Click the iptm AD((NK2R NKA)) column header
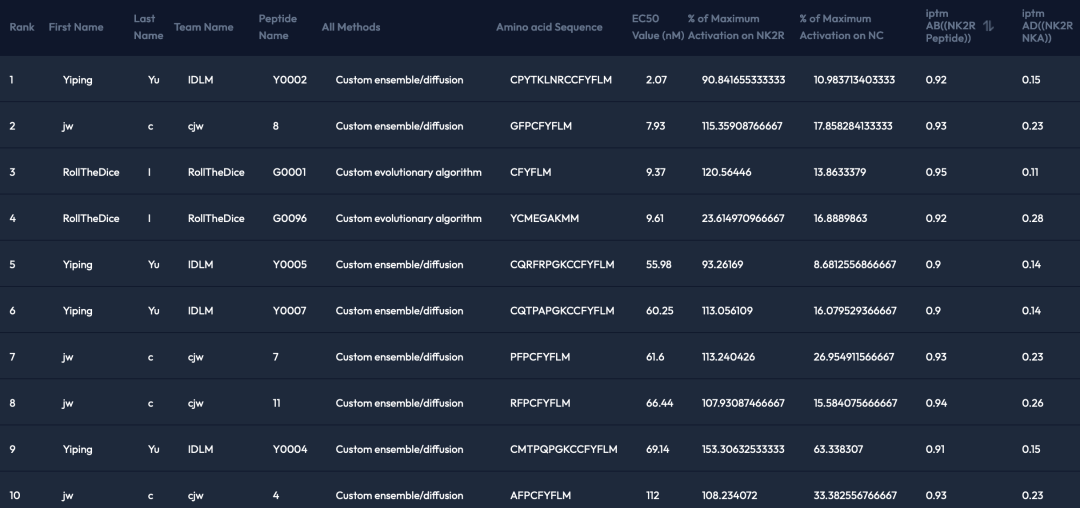The width and height of the screenshot is (1080, 508). tap(1044, 27)
